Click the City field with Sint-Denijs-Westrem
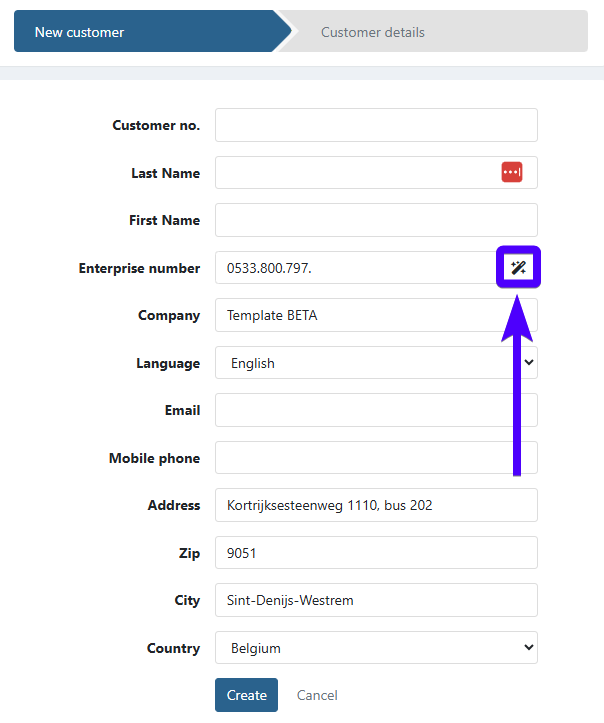Screen dimensions: 604x723 [376, 600]
